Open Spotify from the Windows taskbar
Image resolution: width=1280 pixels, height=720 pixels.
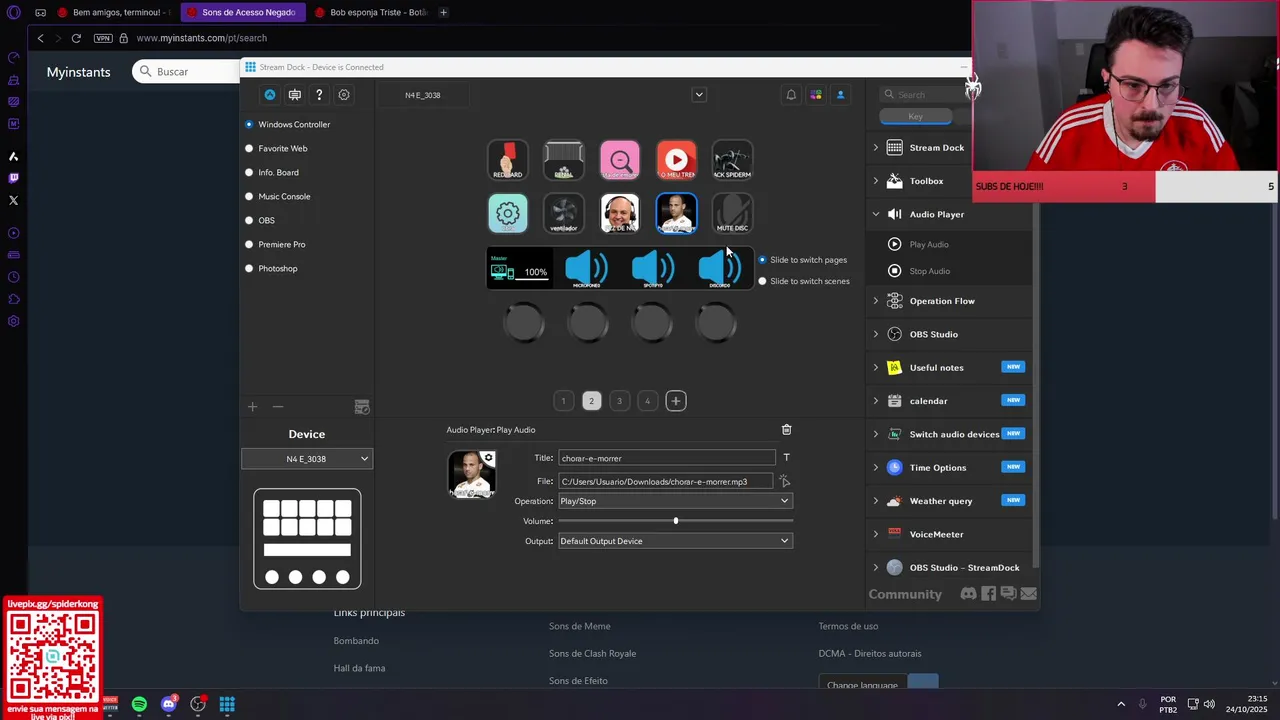tap(139, 704)
